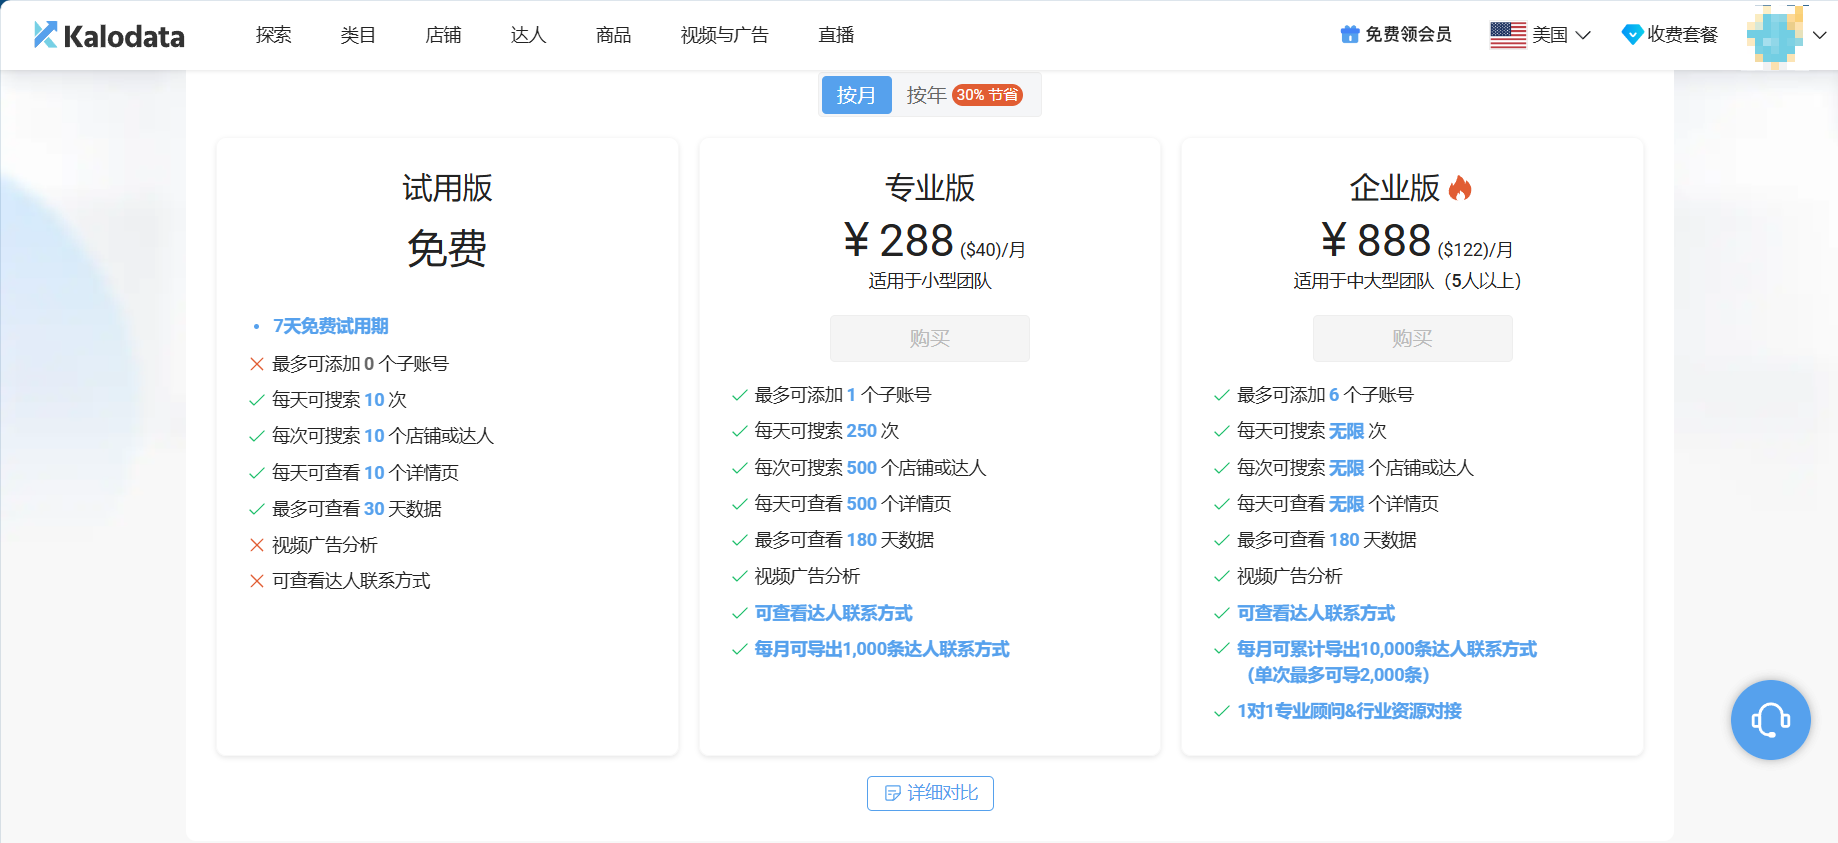Click the fire icon next to 企业版
This screenshot has width=1838, height=843.
[1460, 188]
